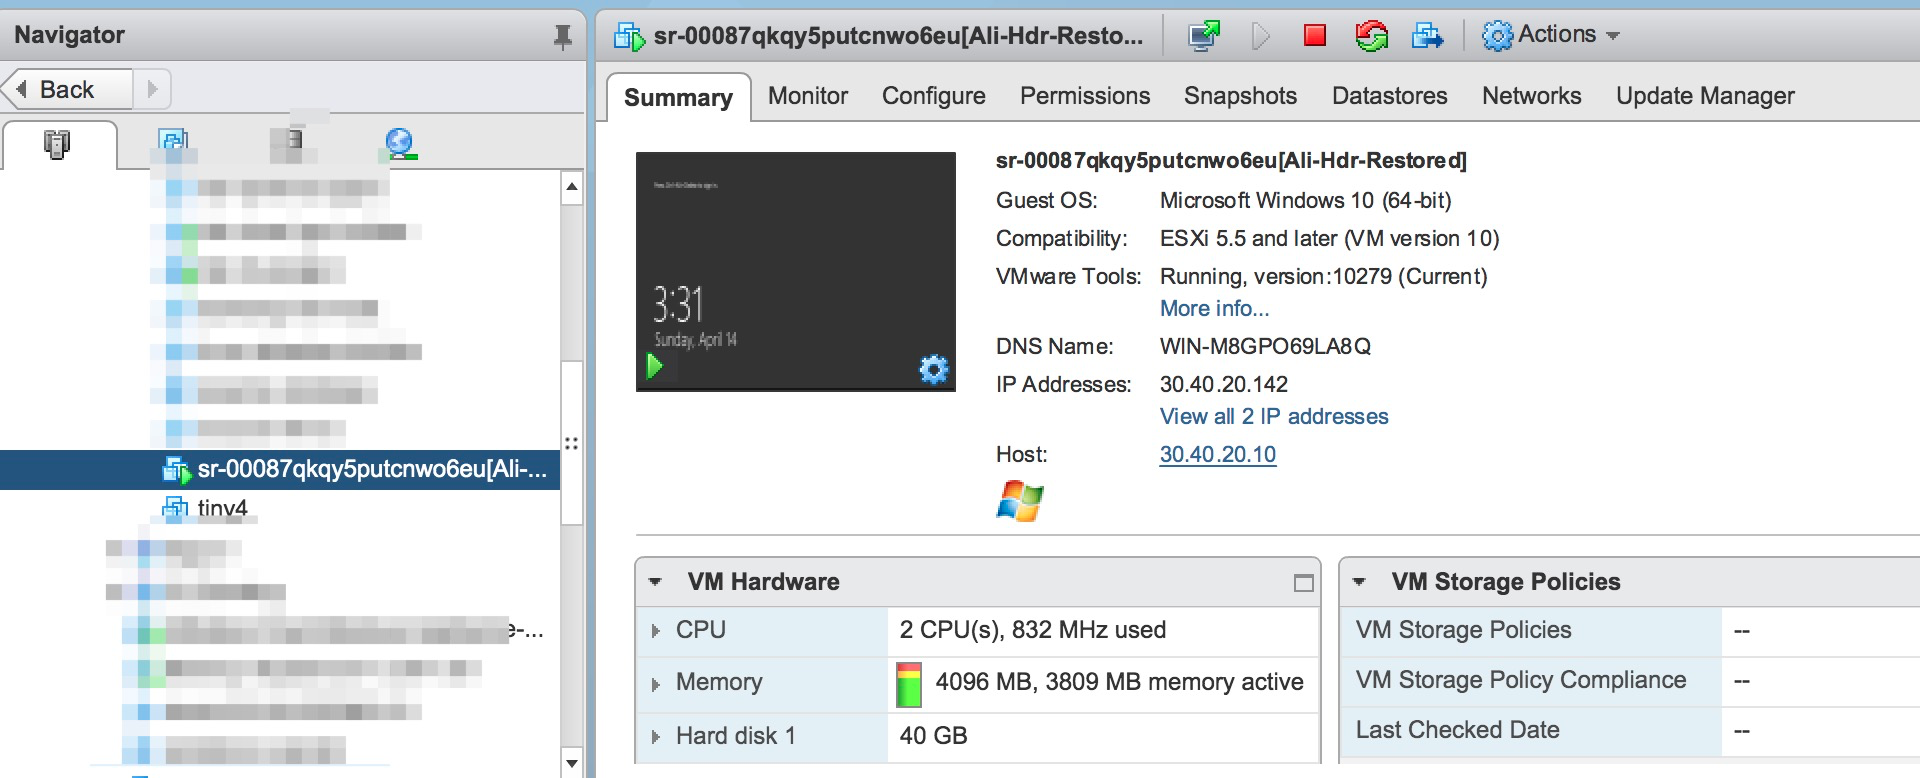
Task: Select the tiny4 VM in tree
Action: coord(222,508)
